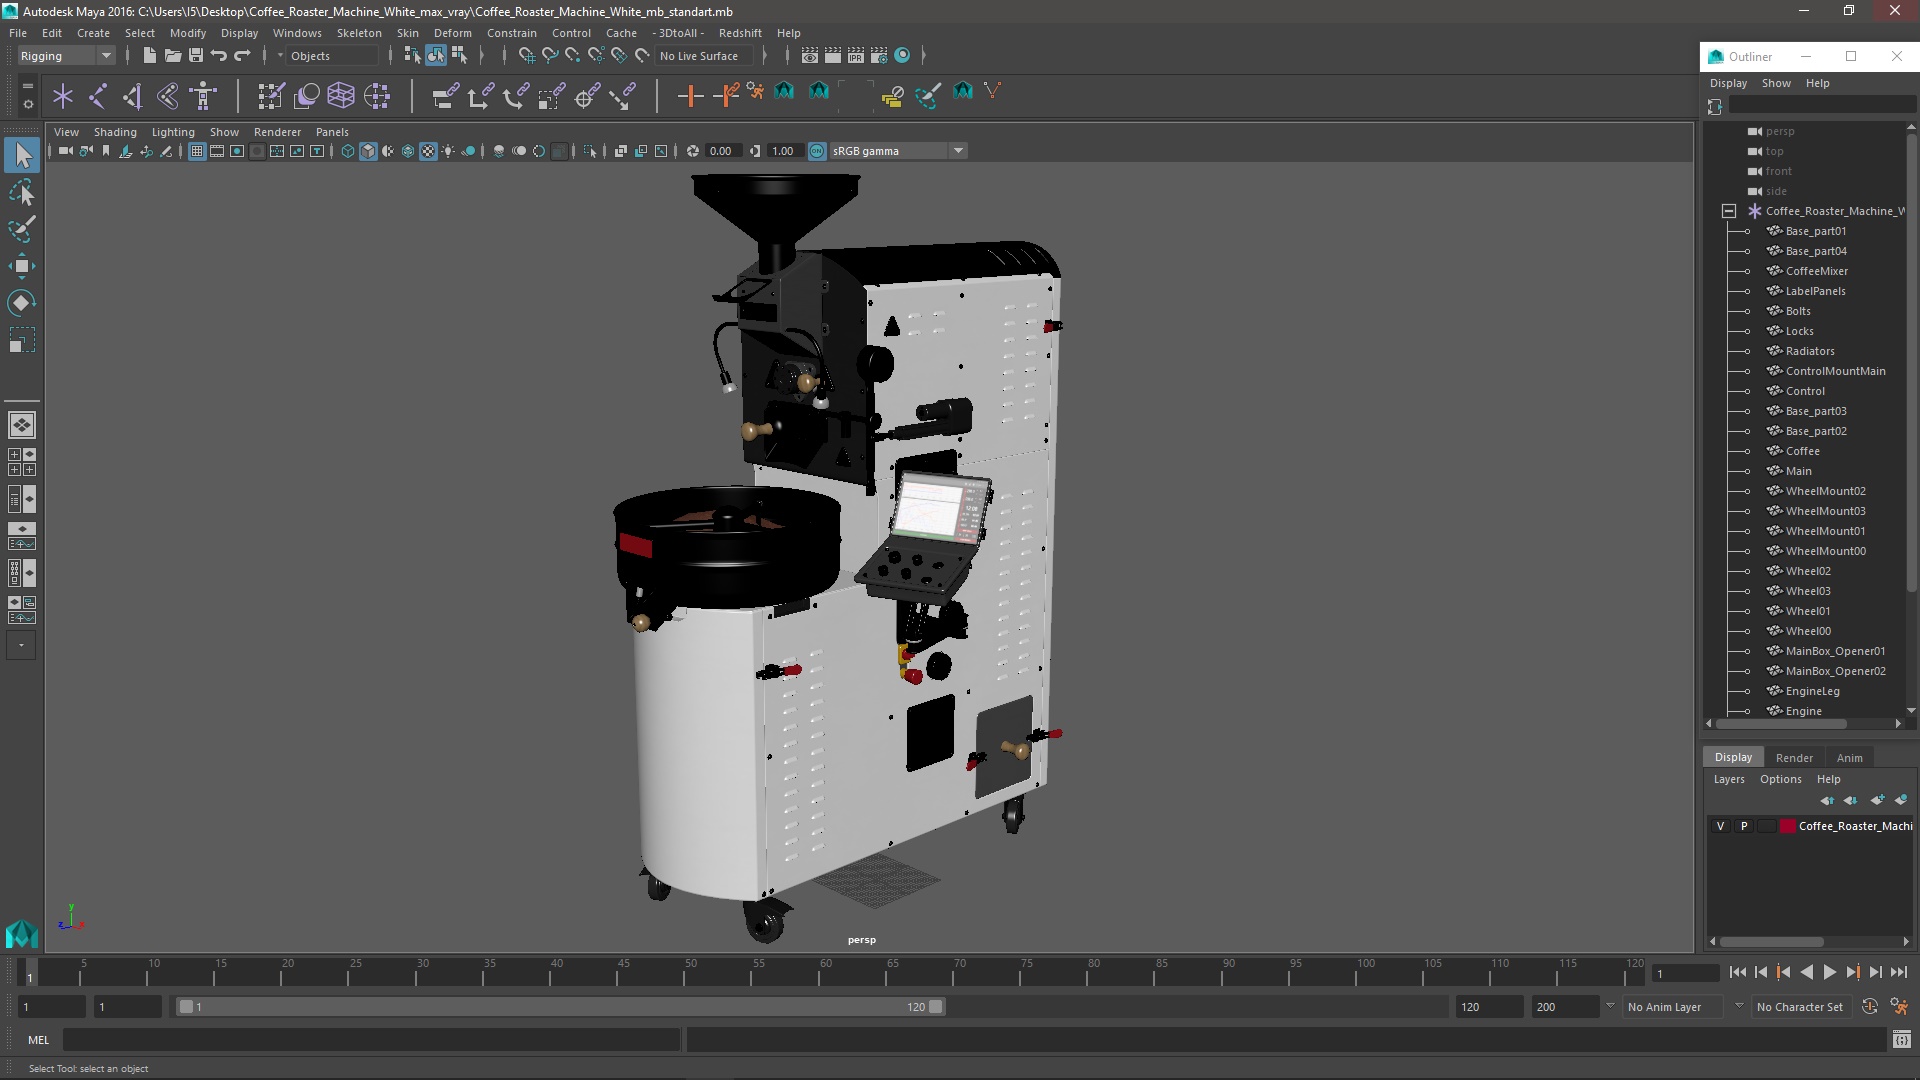Select the Move tool

click(x=22, y=266)
